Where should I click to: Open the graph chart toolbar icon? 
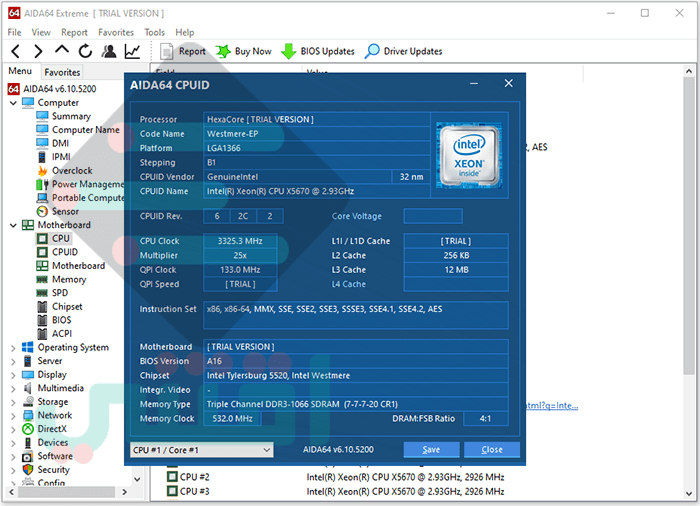point(132,51)
